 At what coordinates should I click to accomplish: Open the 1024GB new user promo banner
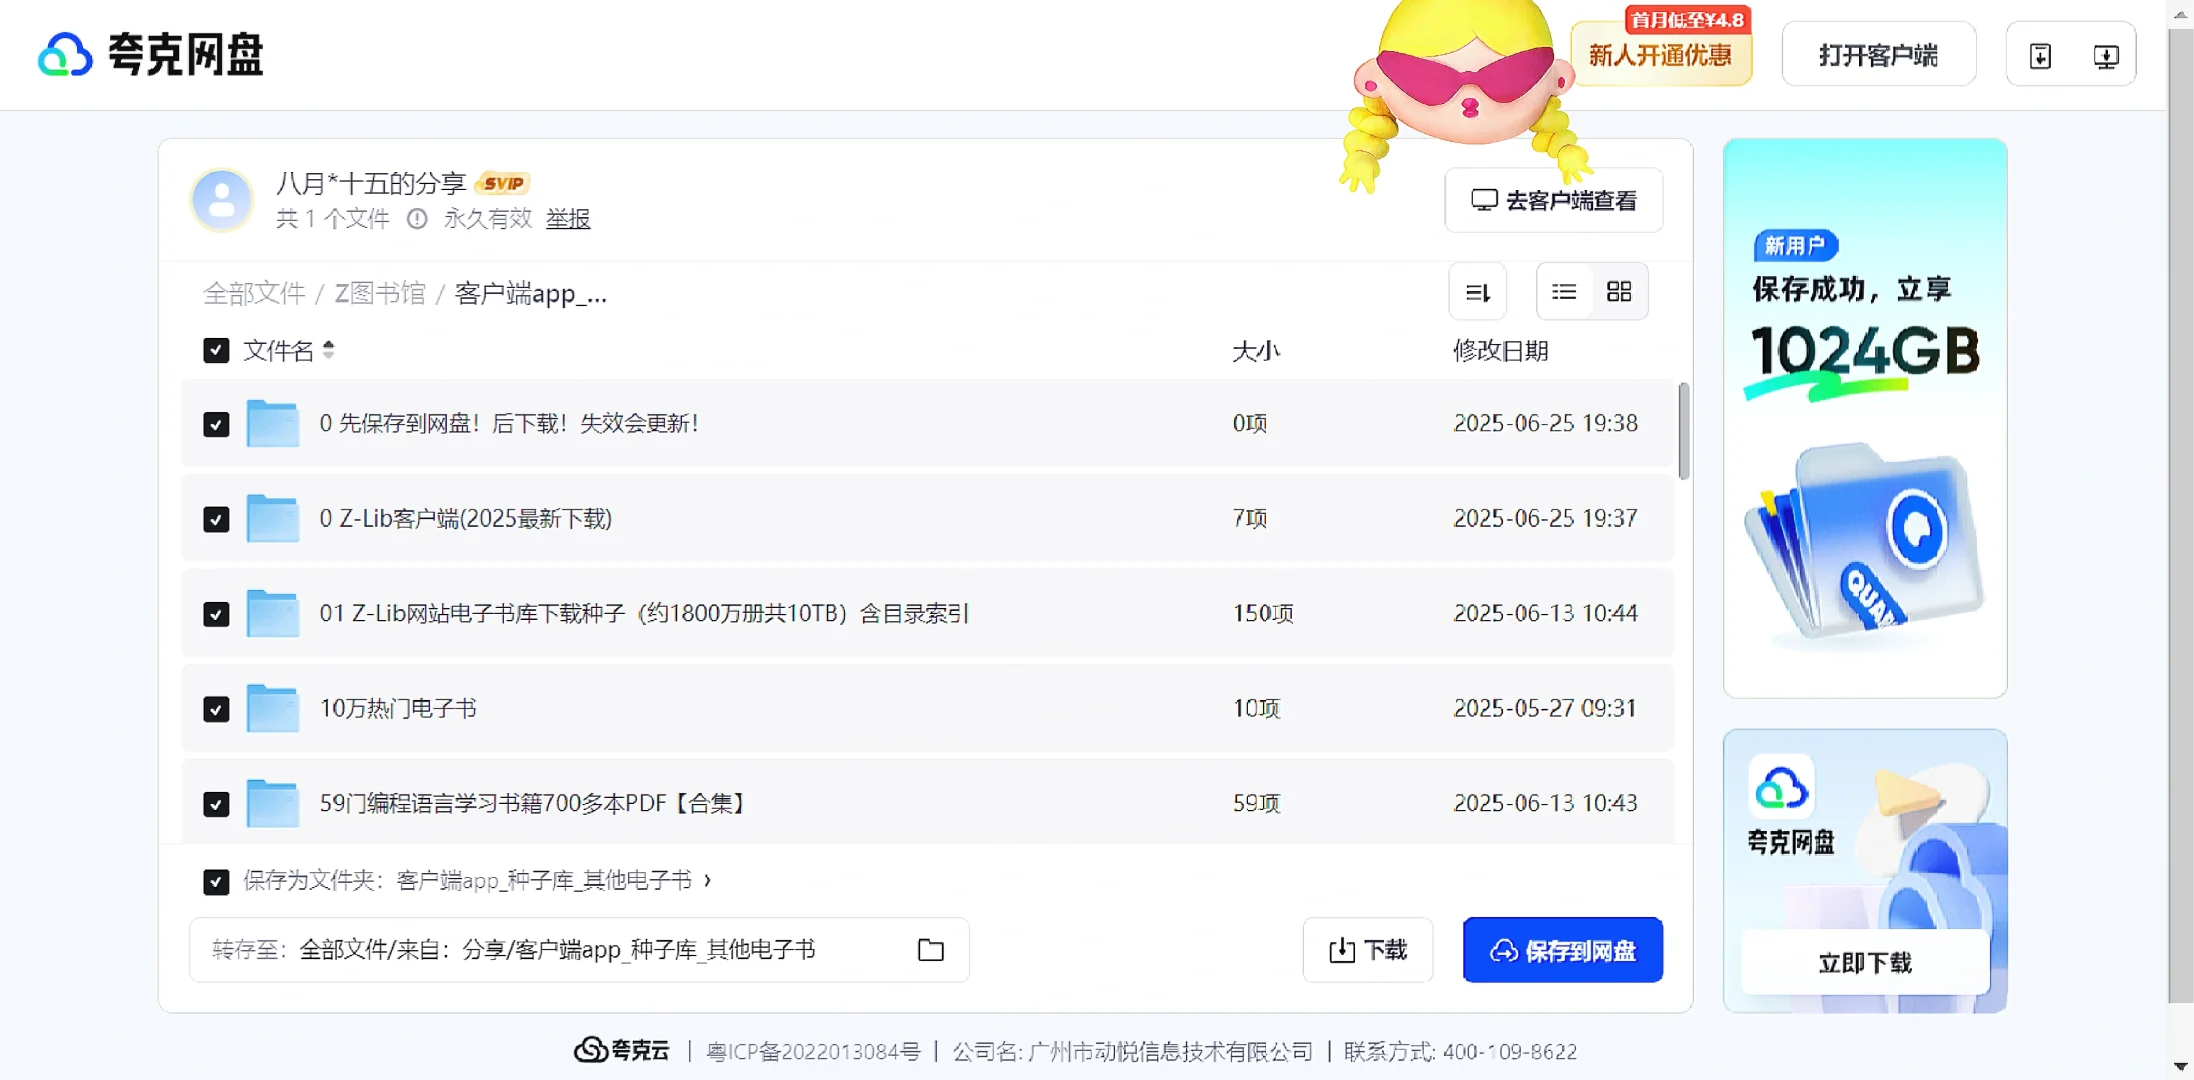pyautogui.click(x=1864, y=418)
